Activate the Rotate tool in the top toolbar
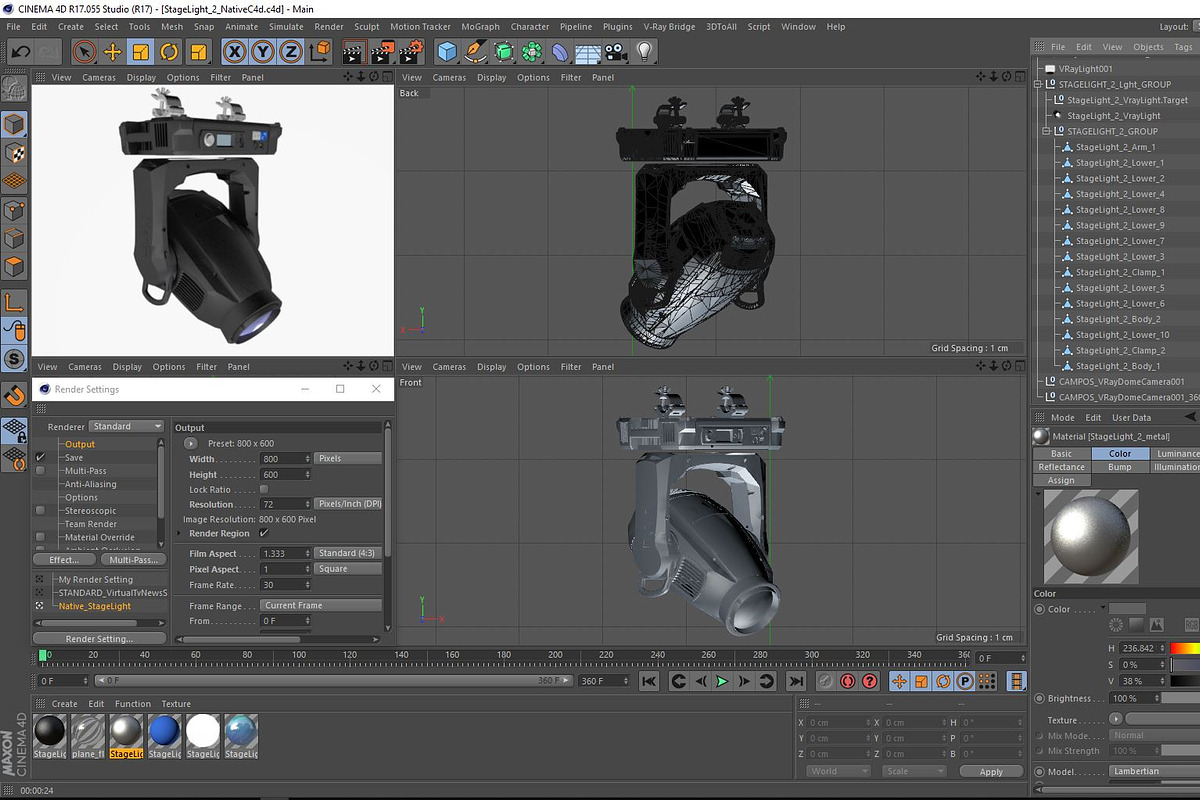Screen dimensions: 1200x800 click(x=170, y=51)
